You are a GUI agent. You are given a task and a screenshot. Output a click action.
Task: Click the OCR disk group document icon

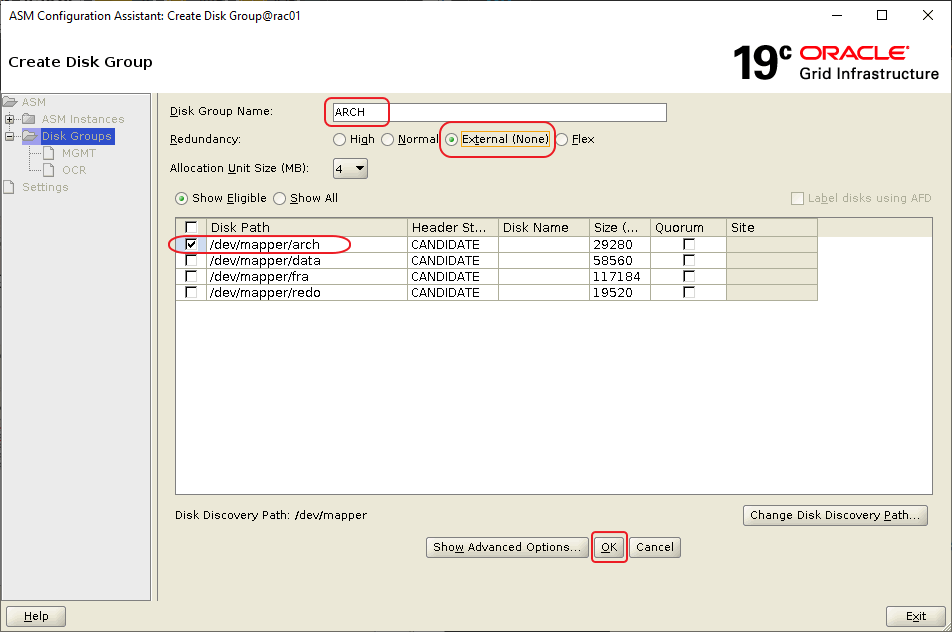tap(50, 170)
